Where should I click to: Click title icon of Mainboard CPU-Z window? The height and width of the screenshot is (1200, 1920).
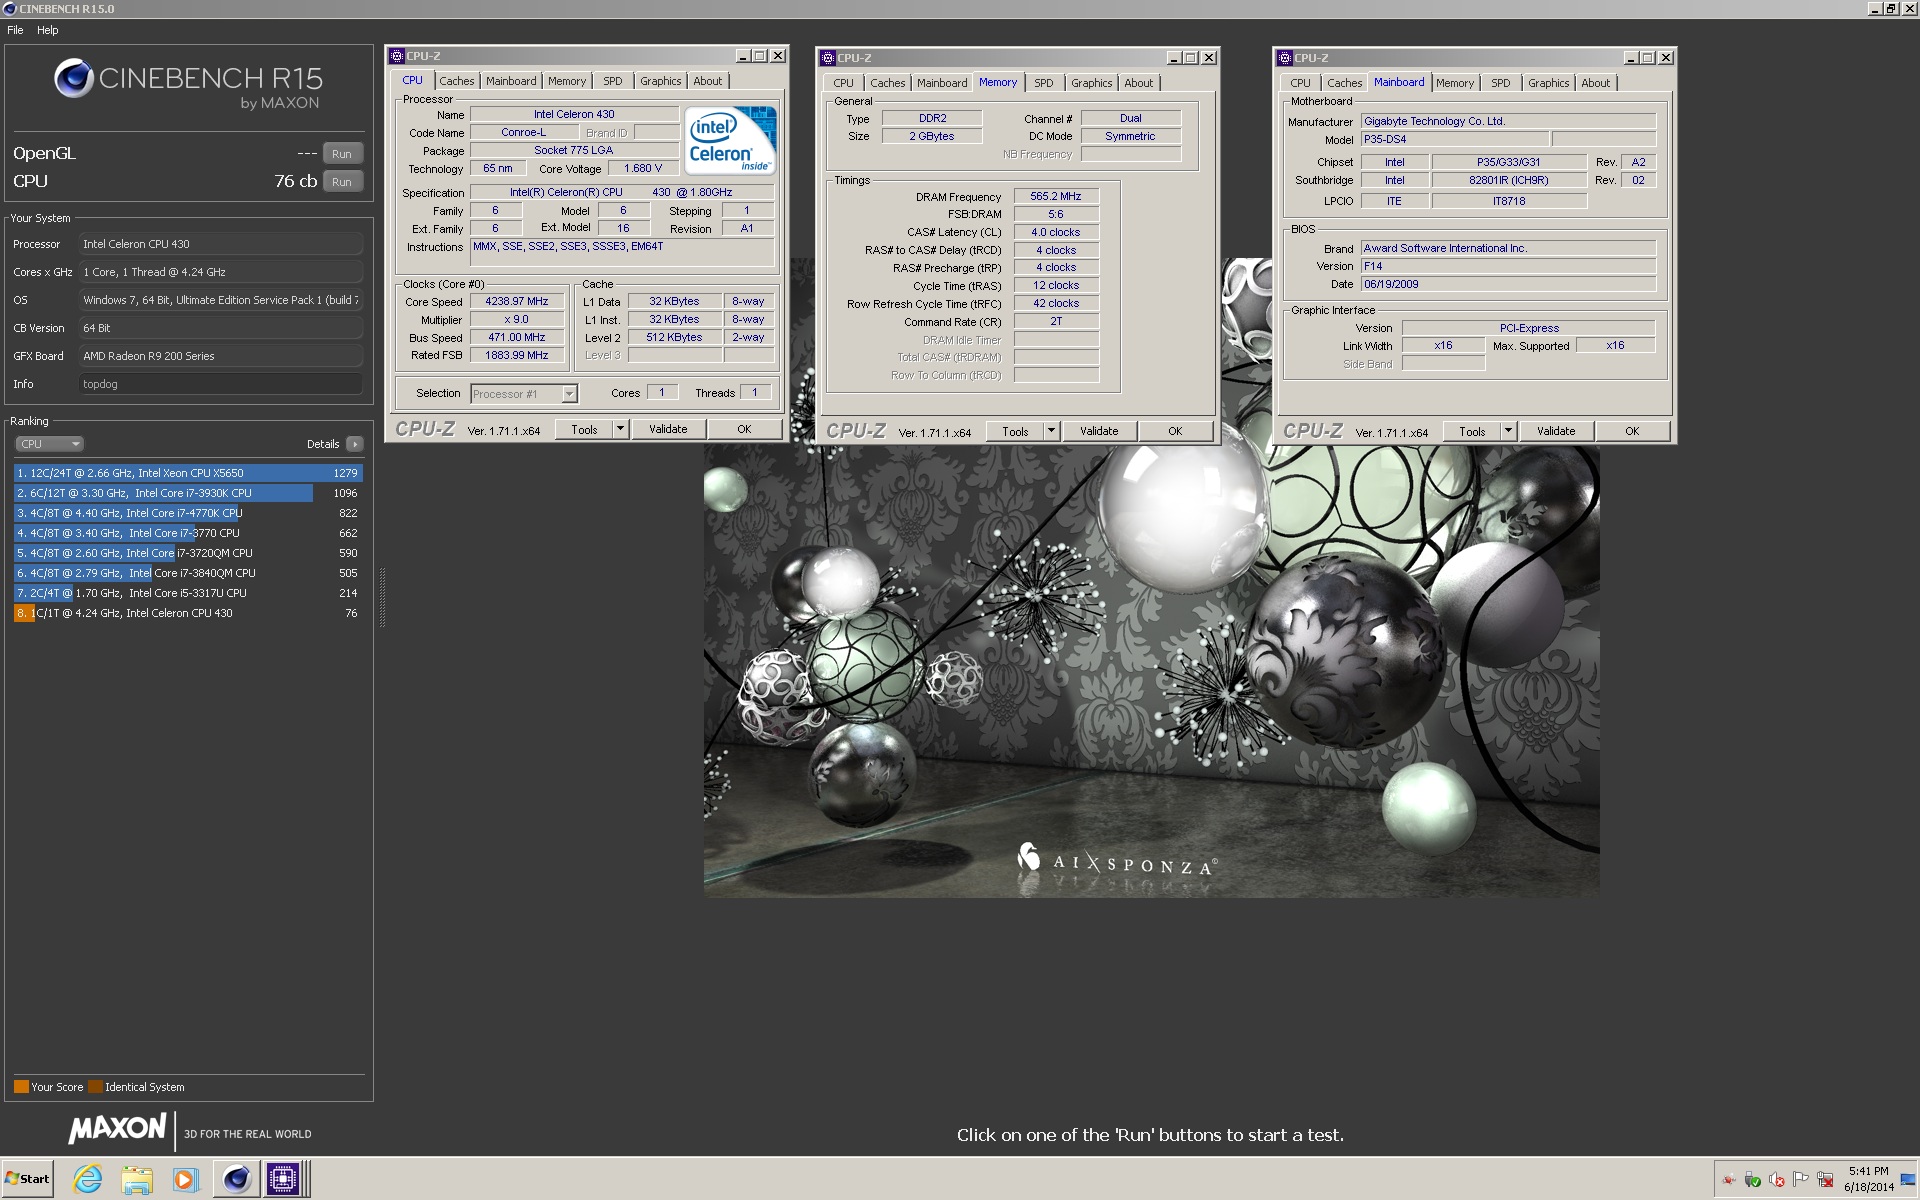point(1285,58)
